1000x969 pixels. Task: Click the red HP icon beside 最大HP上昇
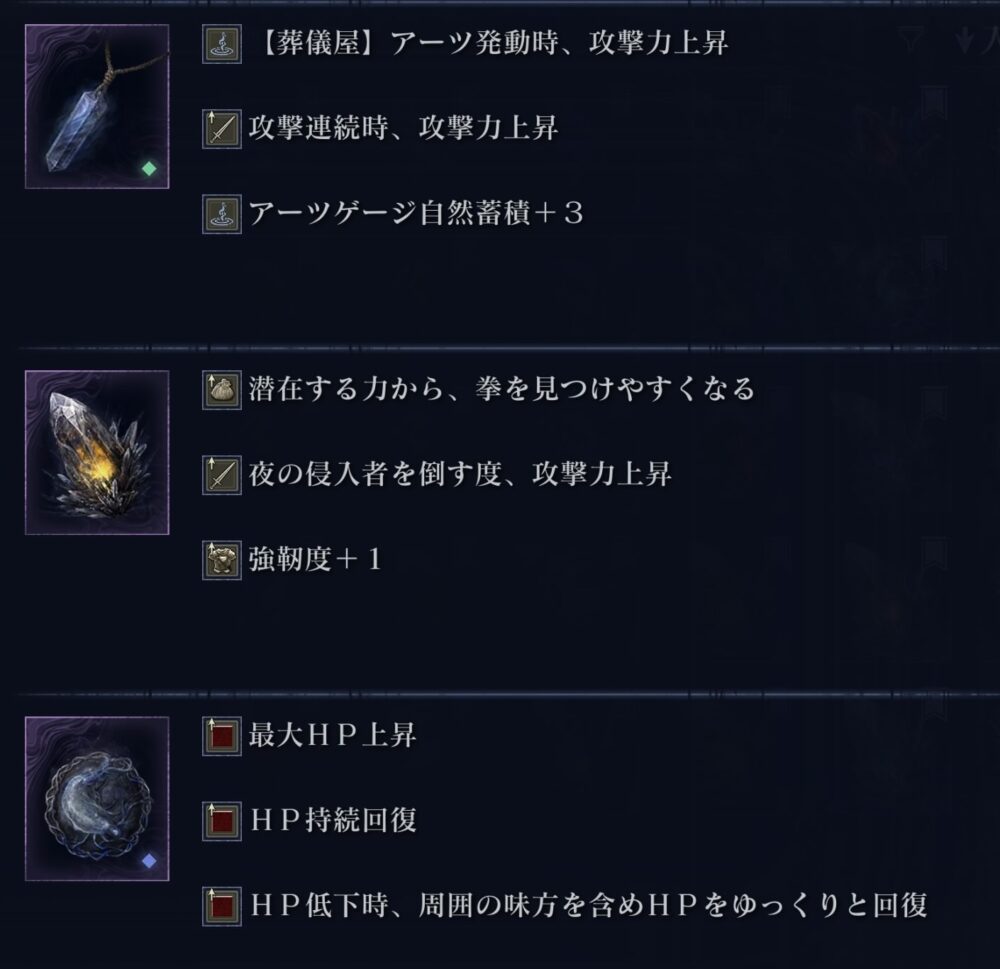coord(222,736)
